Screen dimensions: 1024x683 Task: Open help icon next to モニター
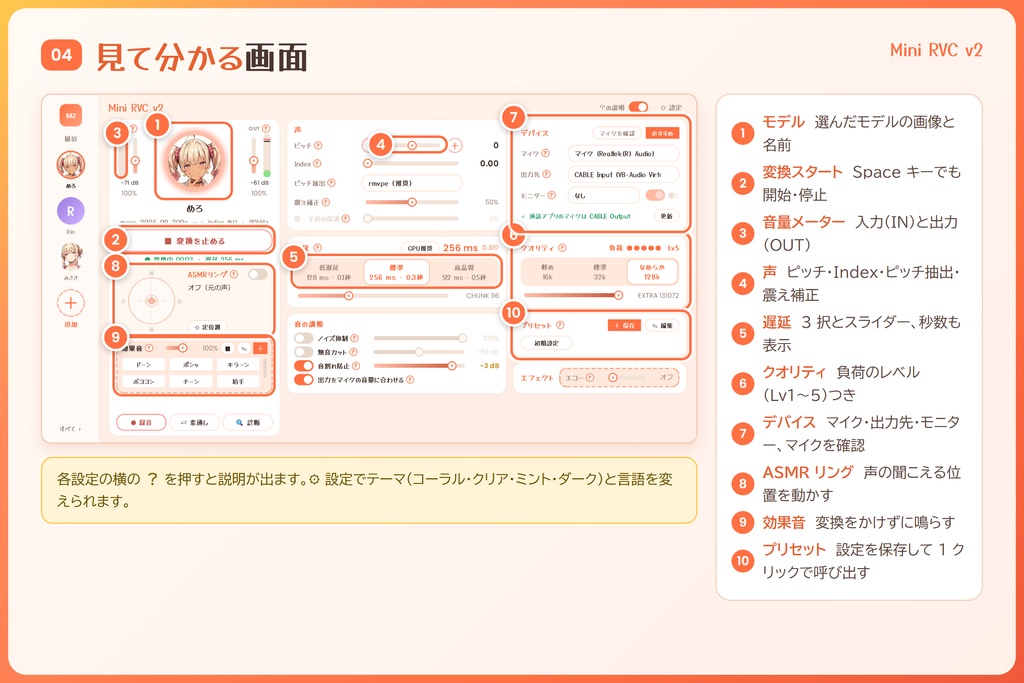552,195
